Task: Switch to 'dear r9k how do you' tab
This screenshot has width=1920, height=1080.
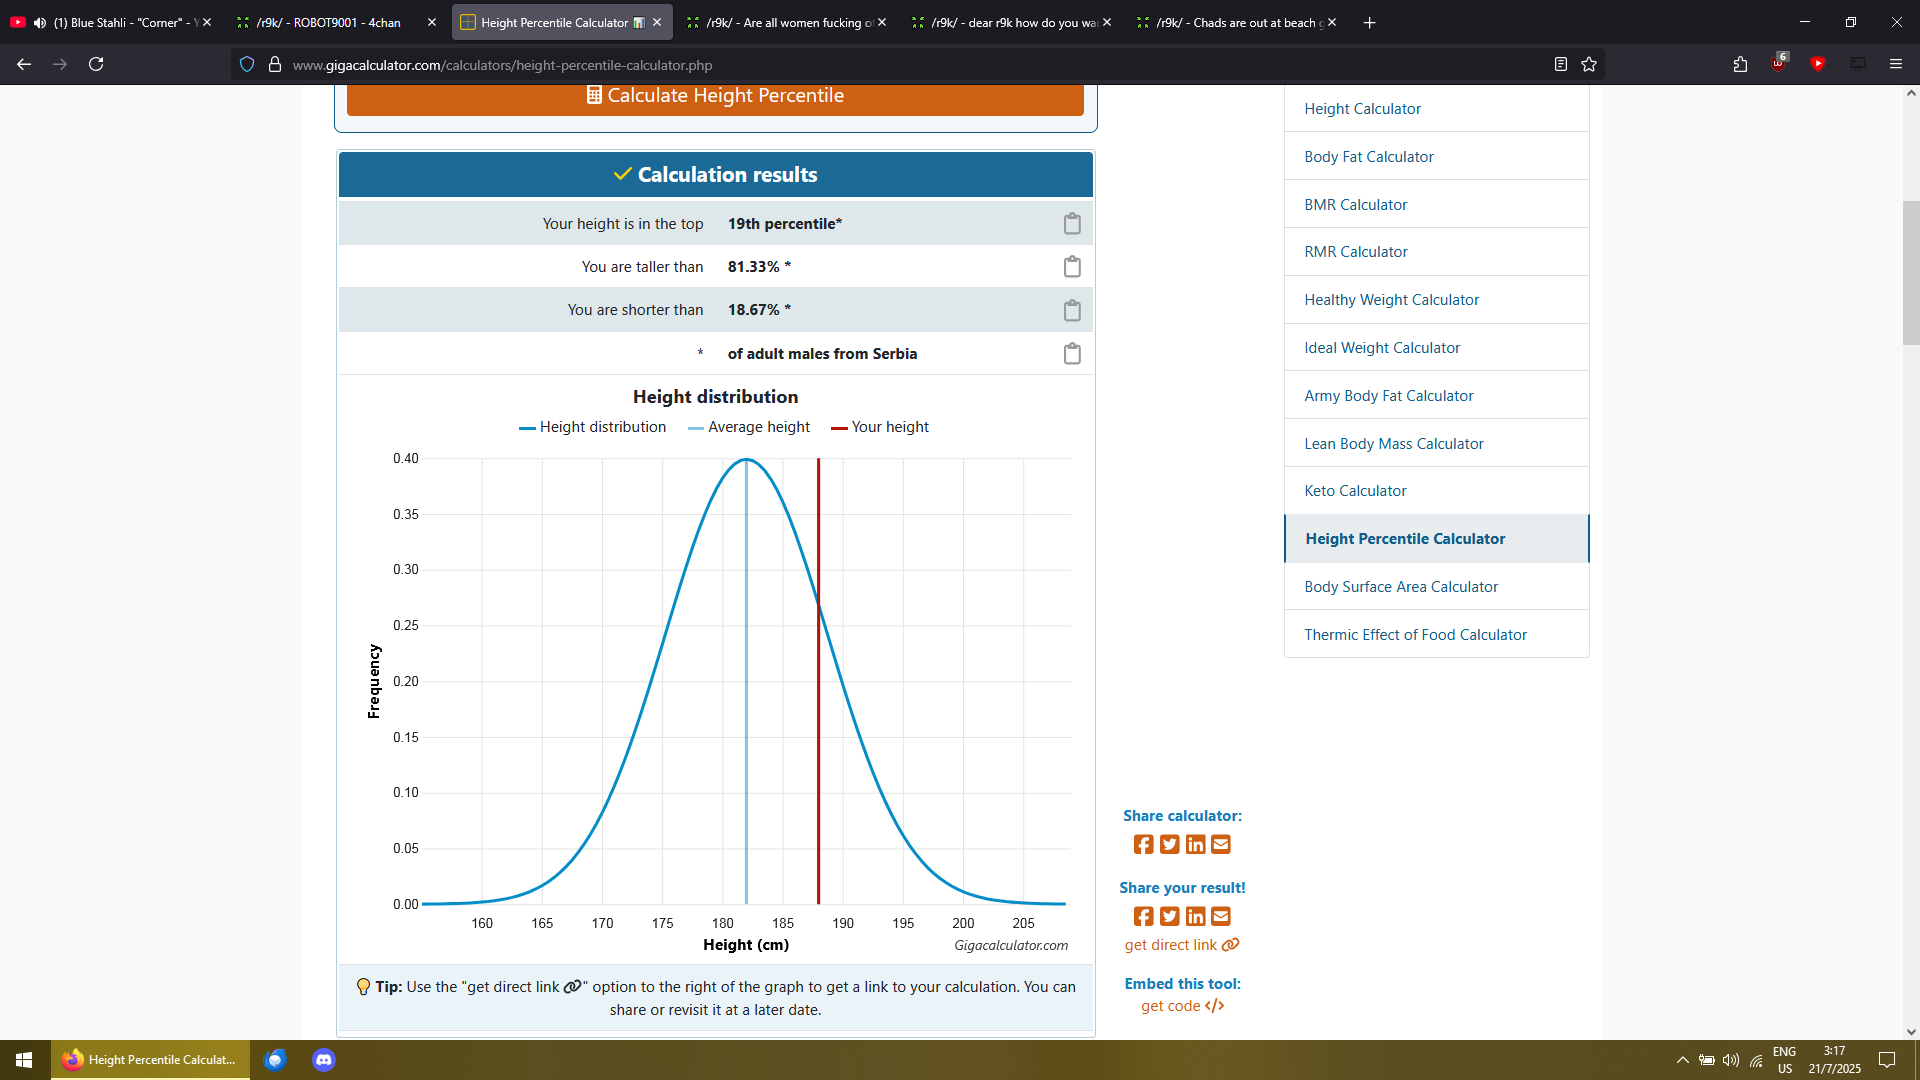Action: (x=1013, y=22)
